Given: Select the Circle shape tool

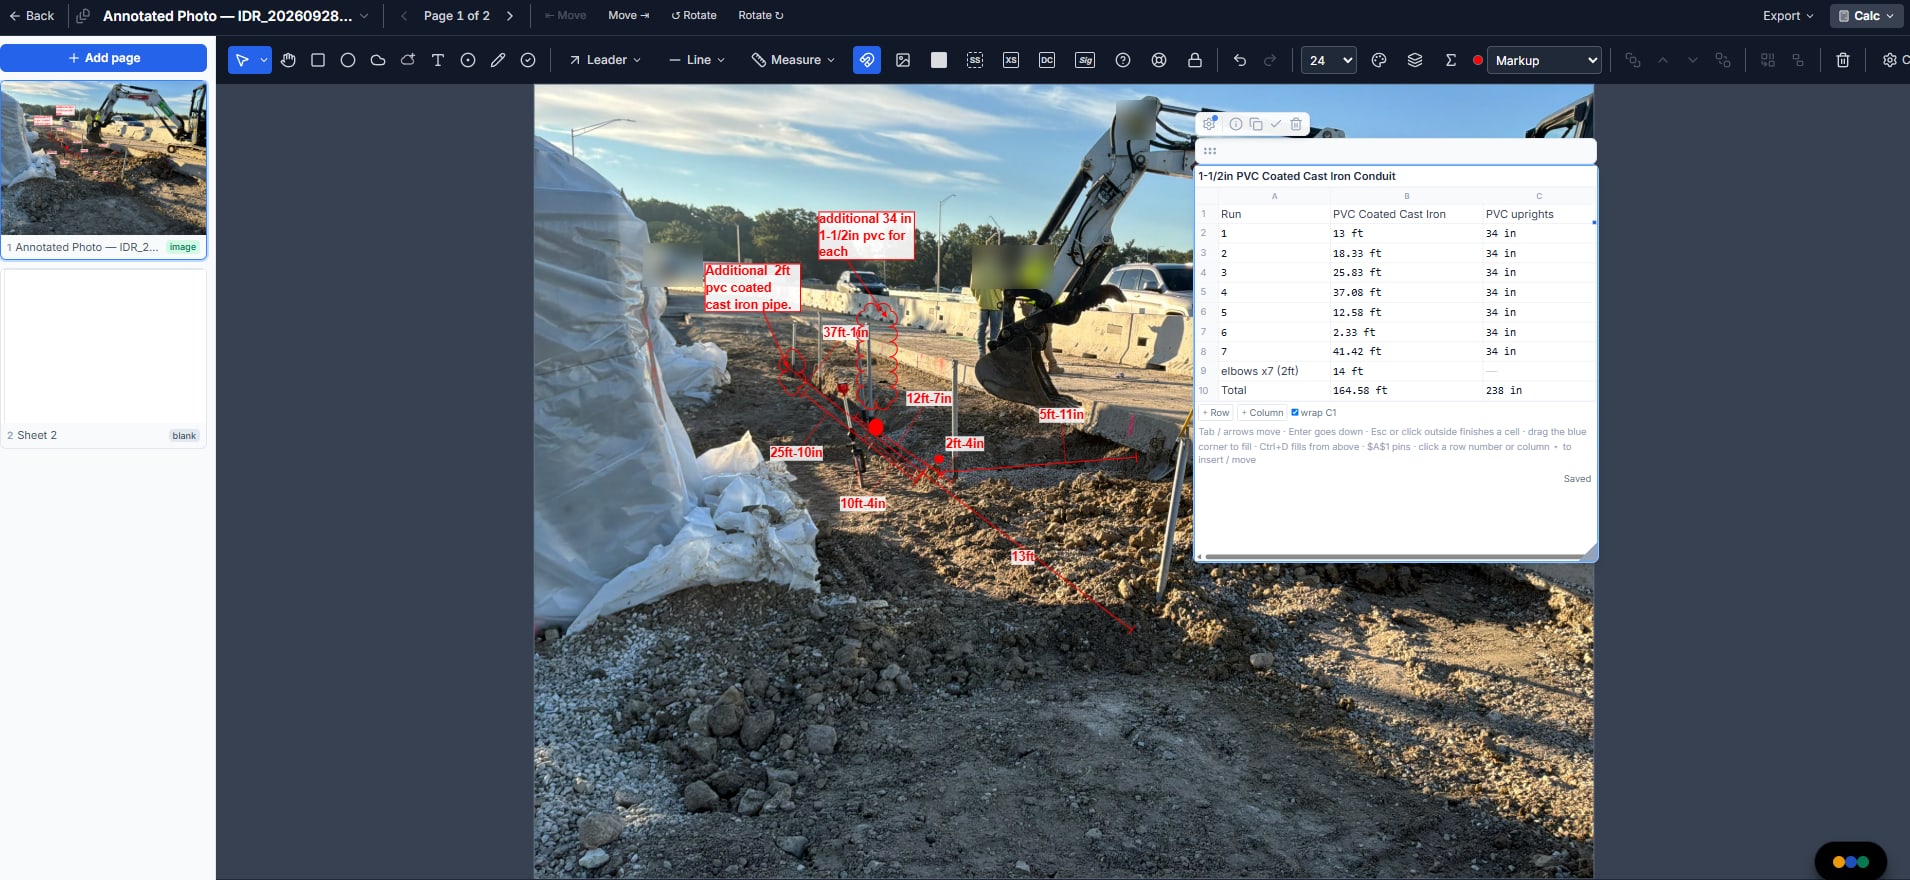Looking at the screenshot, I should pos(348,60).
